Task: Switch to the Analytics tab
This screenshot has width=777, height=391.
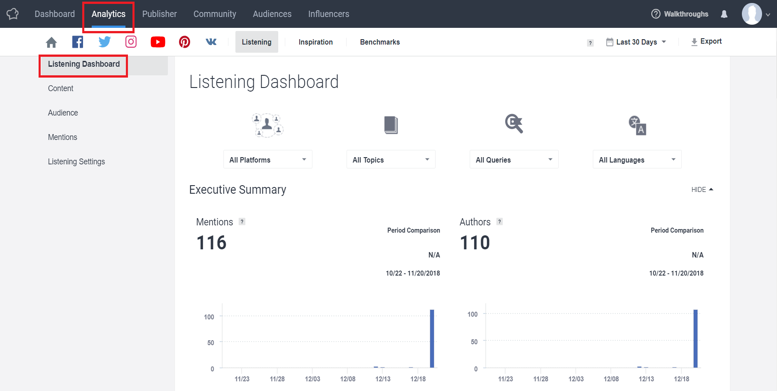Action: tap(108, 14)
